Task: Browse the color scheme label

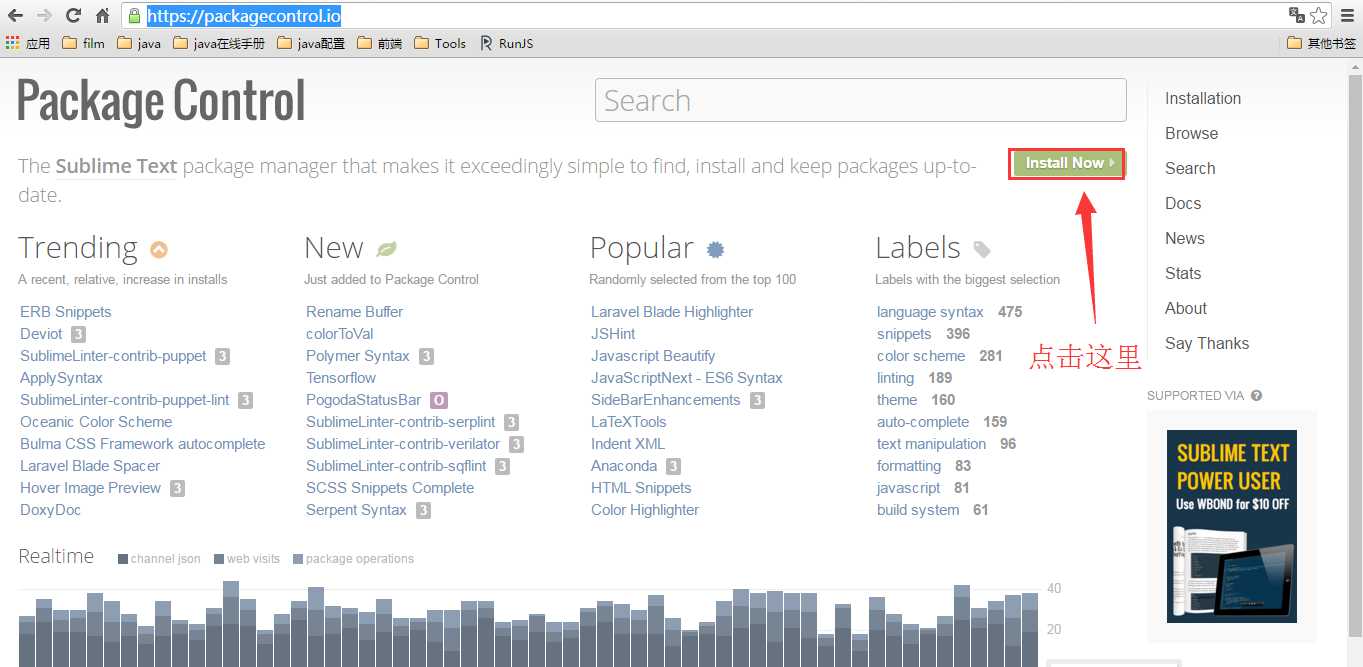Action: [921, 356]
